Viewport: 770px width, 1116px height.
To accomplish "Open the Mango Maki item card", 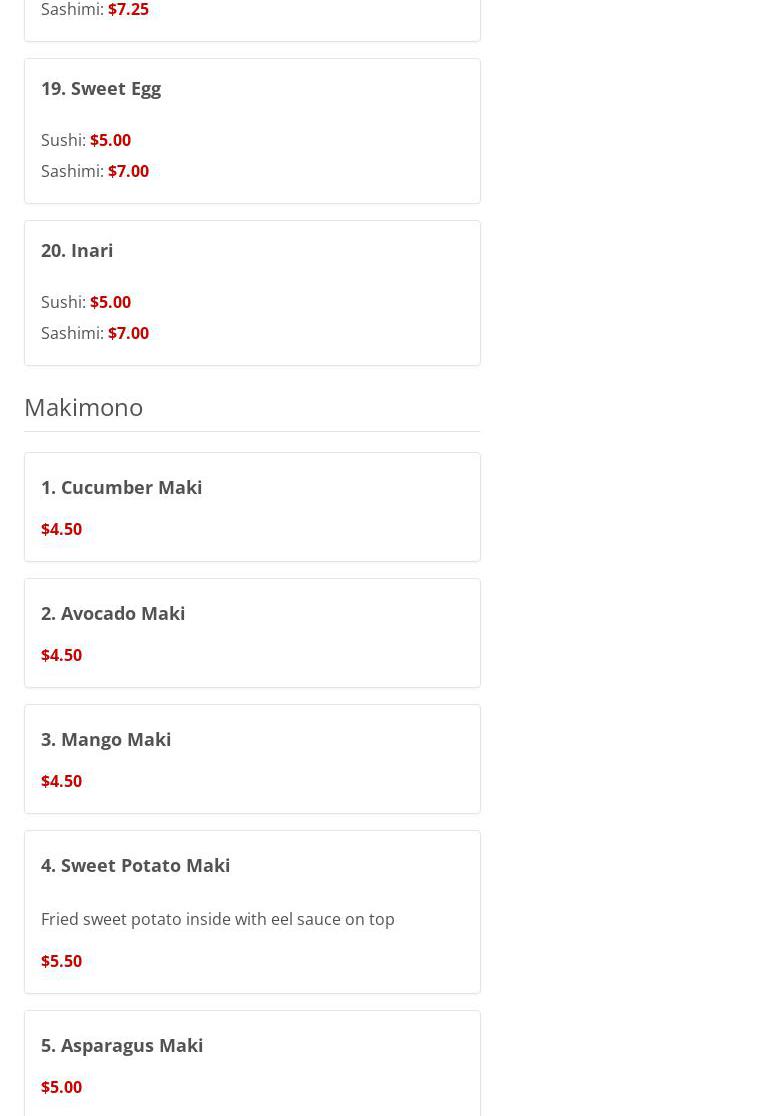I will pyautogui.click(x=253, y=759).
